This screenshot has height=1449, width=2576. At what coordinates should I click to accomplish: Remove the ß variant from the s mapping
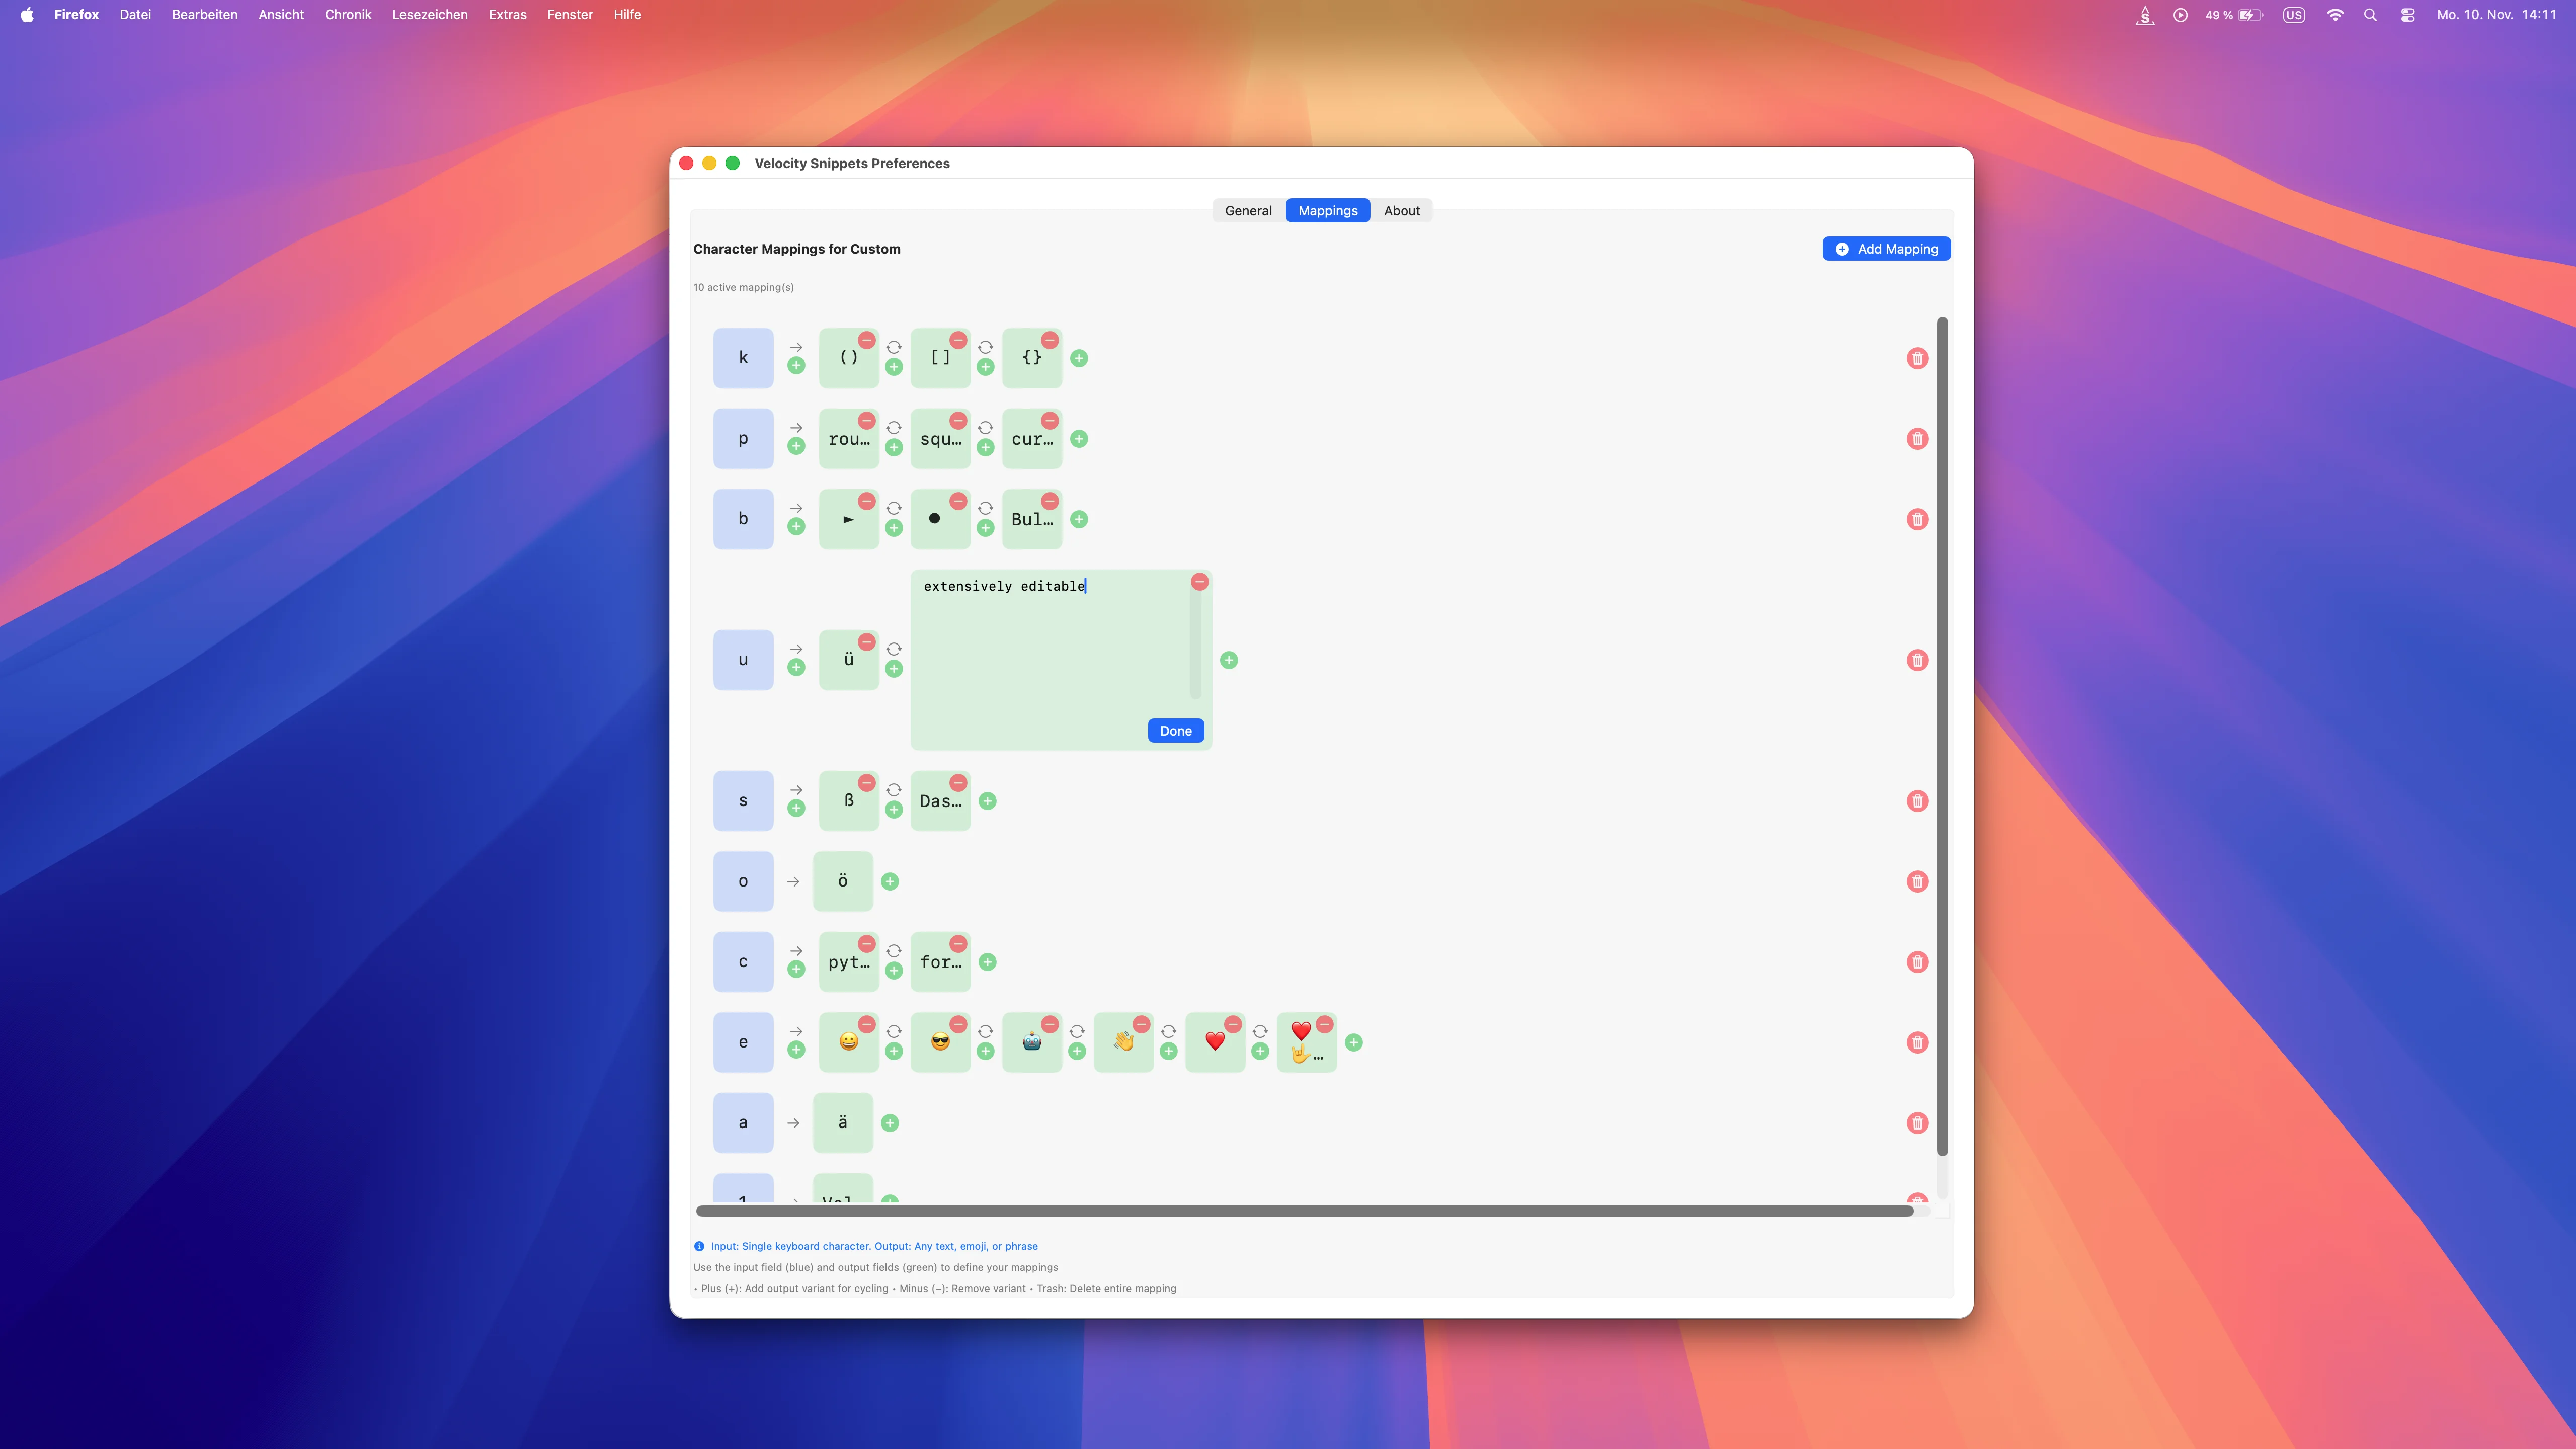pos(866,784)
